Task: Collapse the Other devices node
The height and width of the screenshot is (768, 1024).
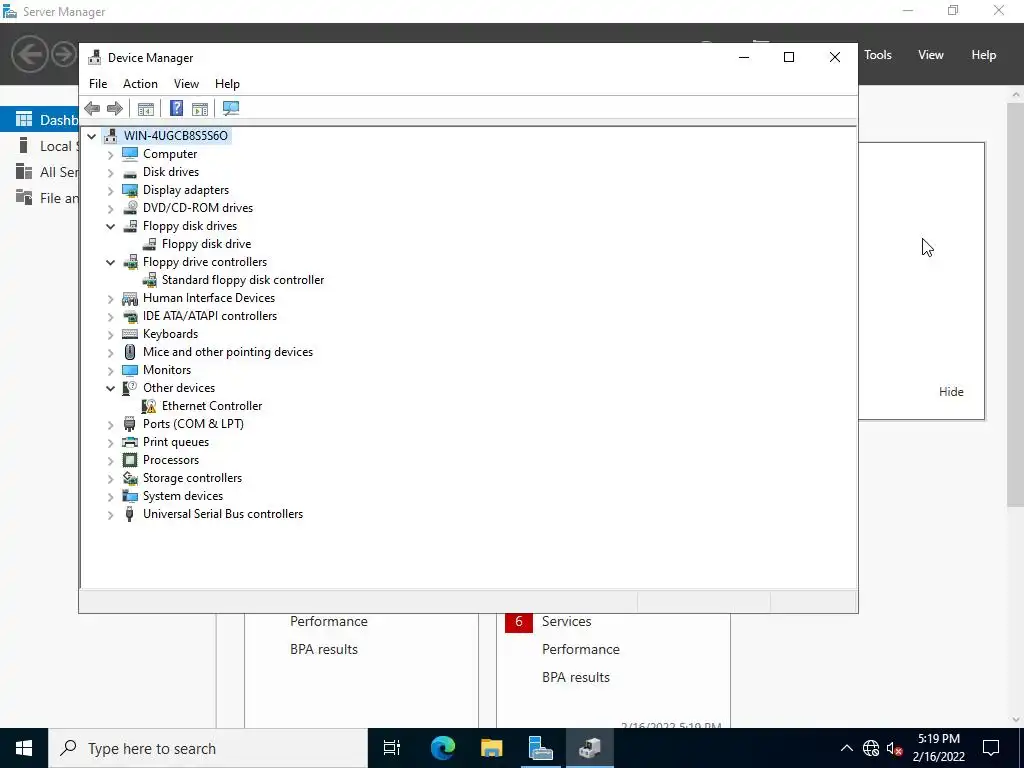Action: 110,389
